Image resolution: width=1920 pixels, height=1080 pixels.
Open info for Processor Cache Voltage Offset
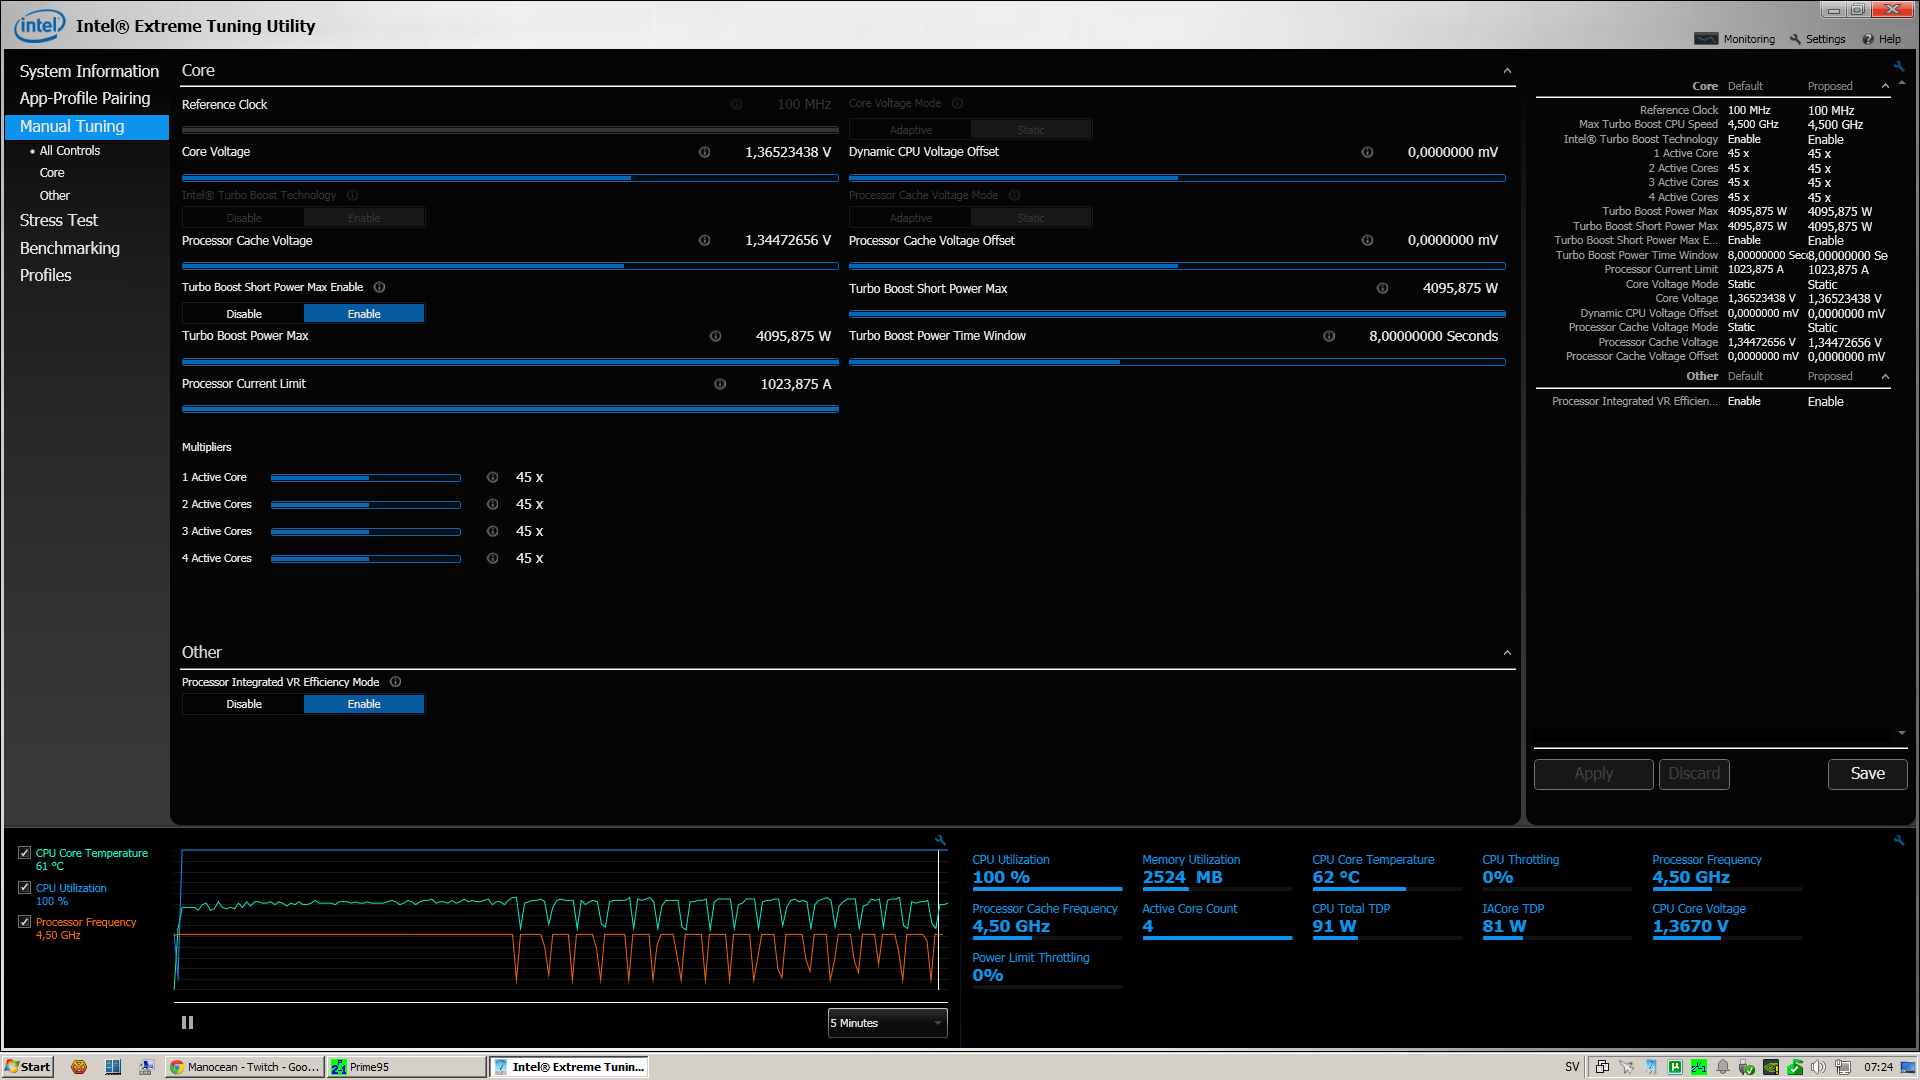point(1367,240)
